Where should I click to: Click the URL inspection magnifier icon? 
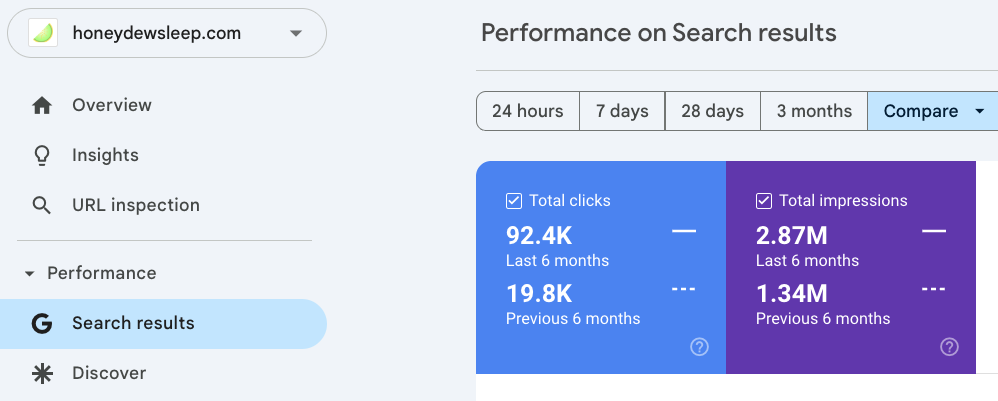[x=42, y=205]
